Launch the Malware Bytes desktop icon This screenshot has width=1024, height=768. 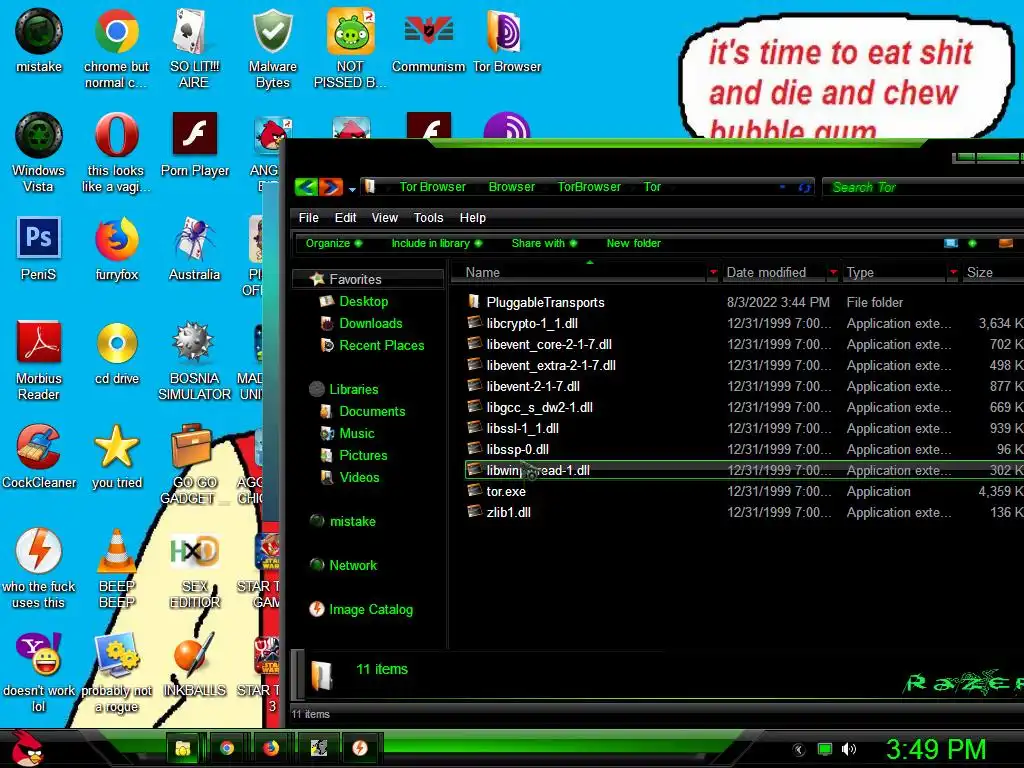click(272, 49)
